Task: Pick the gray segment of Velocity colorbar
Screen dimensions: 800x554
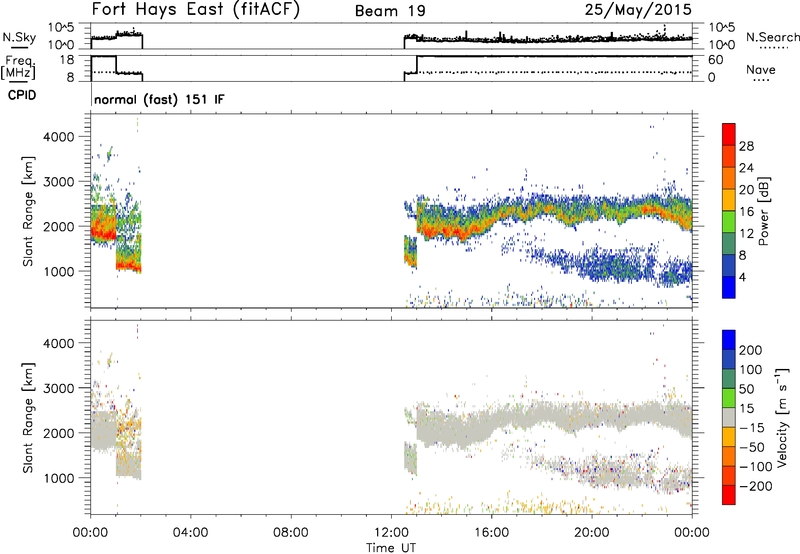Action: point(730,413)
